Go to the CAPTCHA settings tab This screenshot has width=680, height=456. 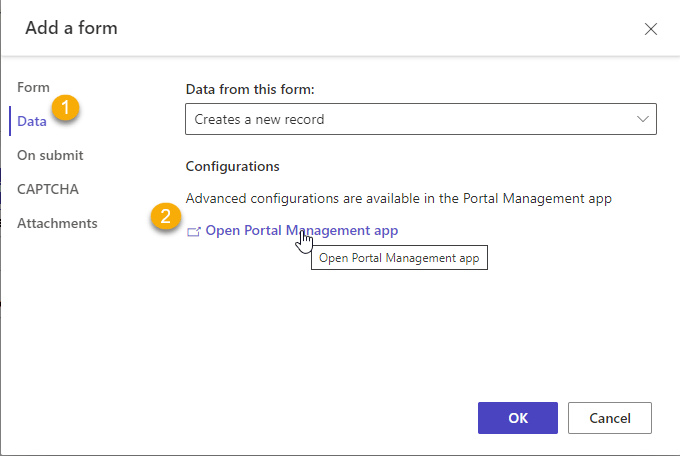(47, 189)
